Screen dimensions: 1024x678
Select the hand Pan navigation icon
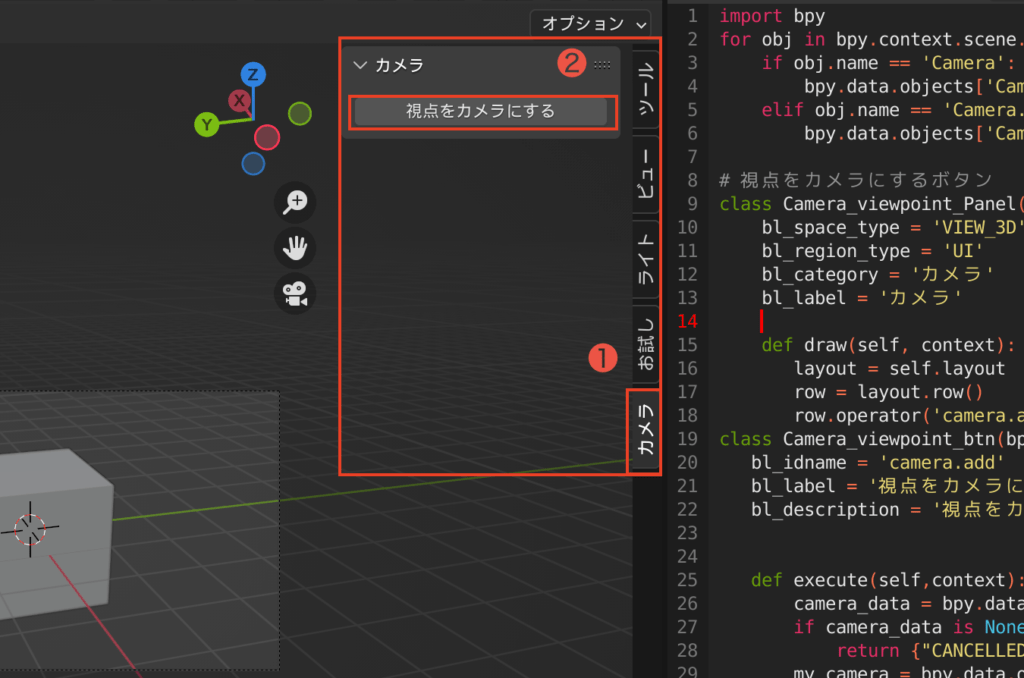click(x=294, y=248)
